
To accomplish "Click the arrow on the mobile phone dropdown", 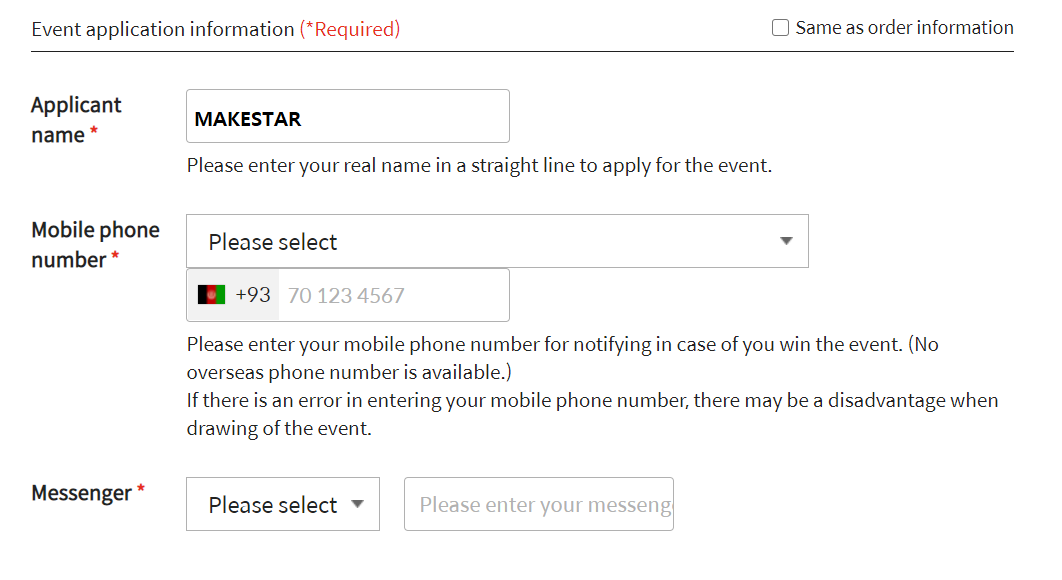I will coord(786,242).
